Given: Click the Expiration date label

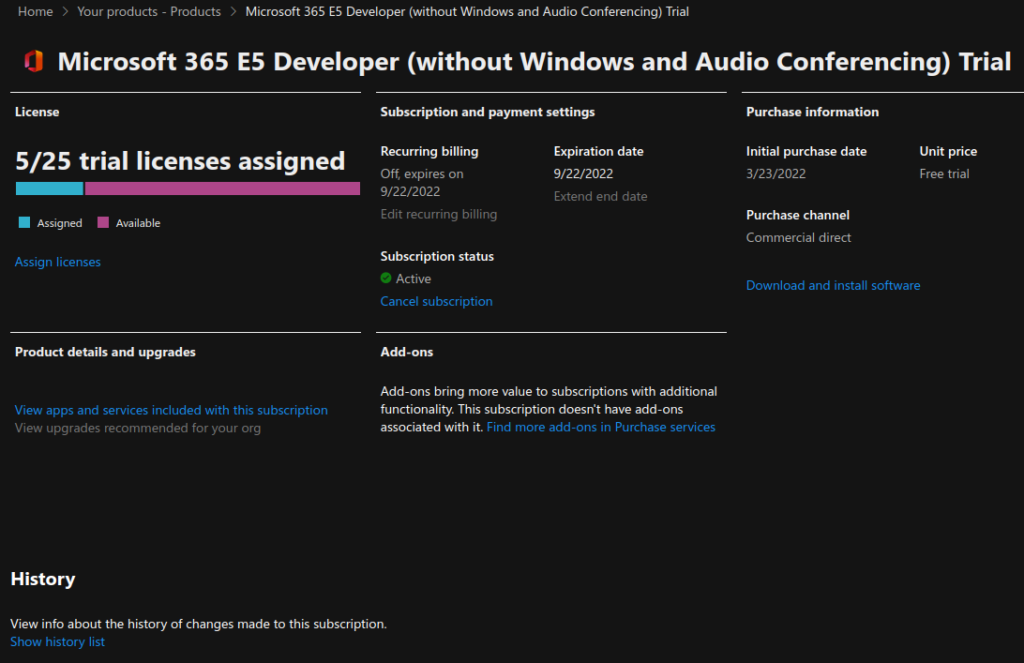Looking at the screenshot, I should [598, 152].
